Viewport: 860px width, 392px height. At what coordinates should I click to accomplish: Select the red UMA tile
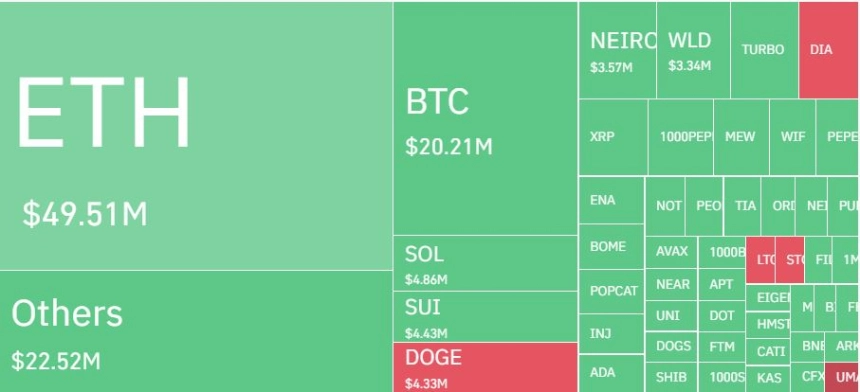coord(842,377)
